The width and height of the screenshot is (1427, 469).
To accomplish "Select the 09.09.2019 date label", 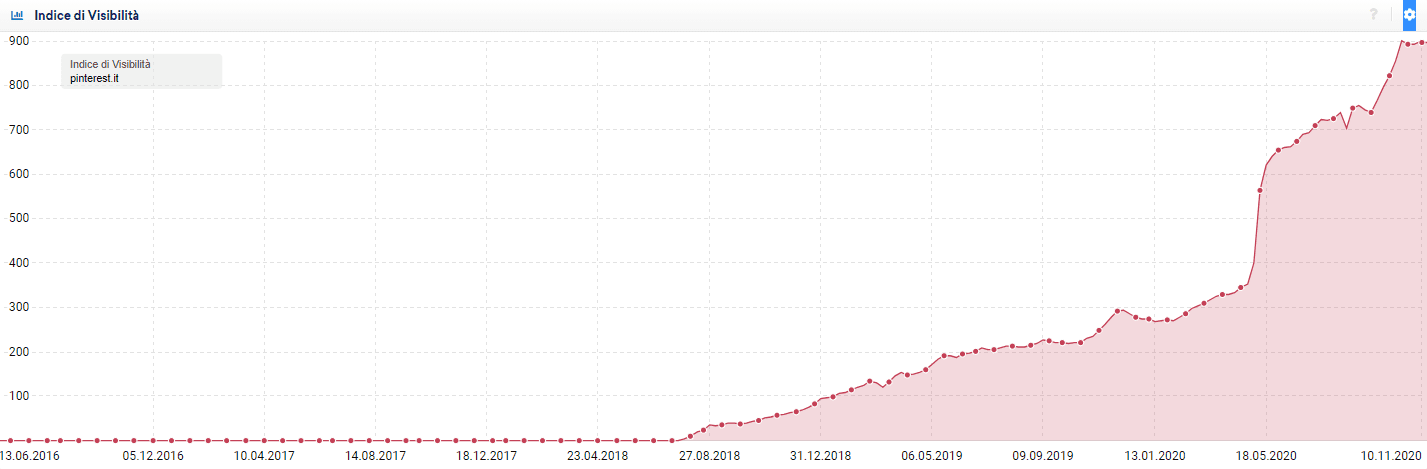I will point(1041,455).
